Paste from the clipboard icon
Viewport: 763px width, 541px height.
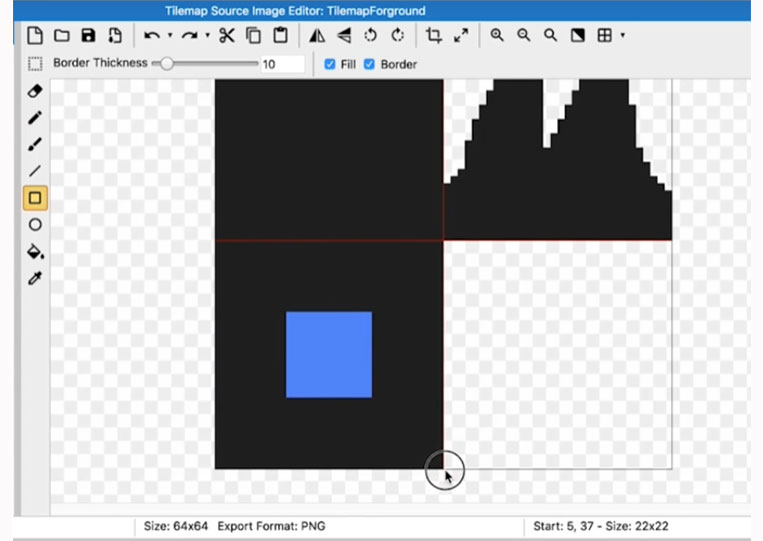[280, 36]
